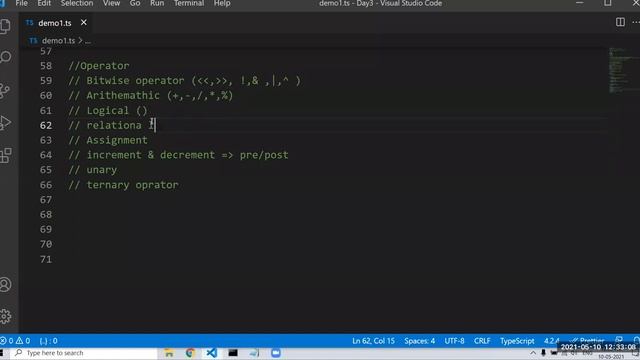Expand the breadcrumb ellipsis symbol
Image resolution: width=640 pixels, height=360 pixels.
[88, 41]
